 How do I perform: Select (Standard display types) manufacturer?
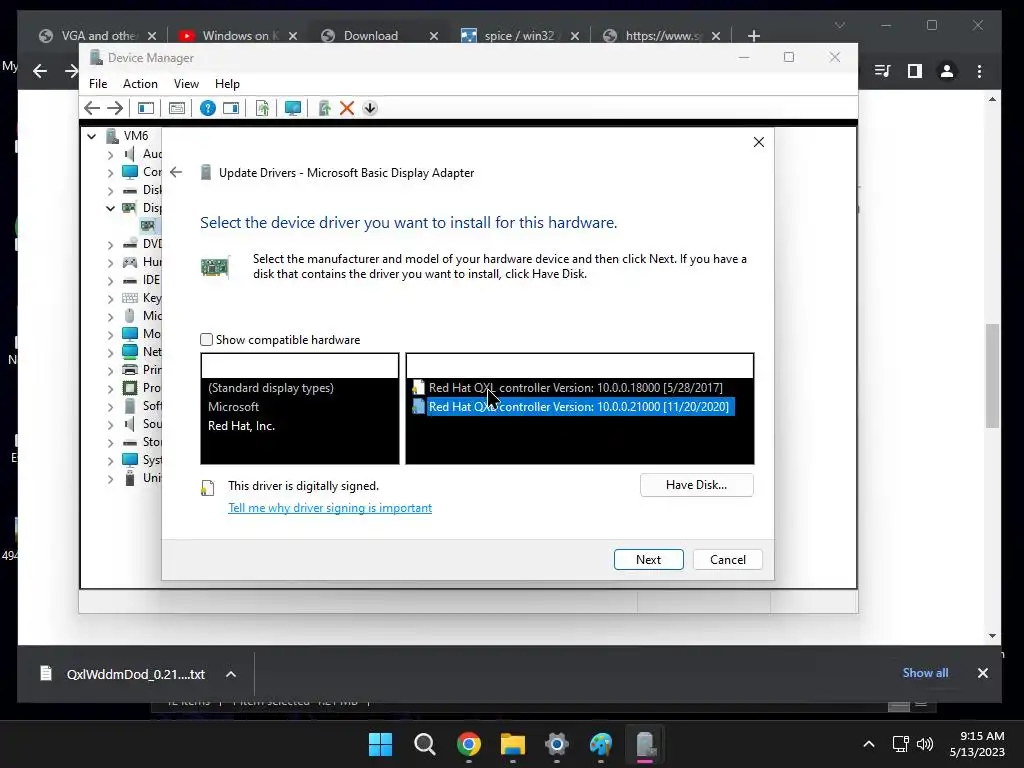tap(270, 387)
